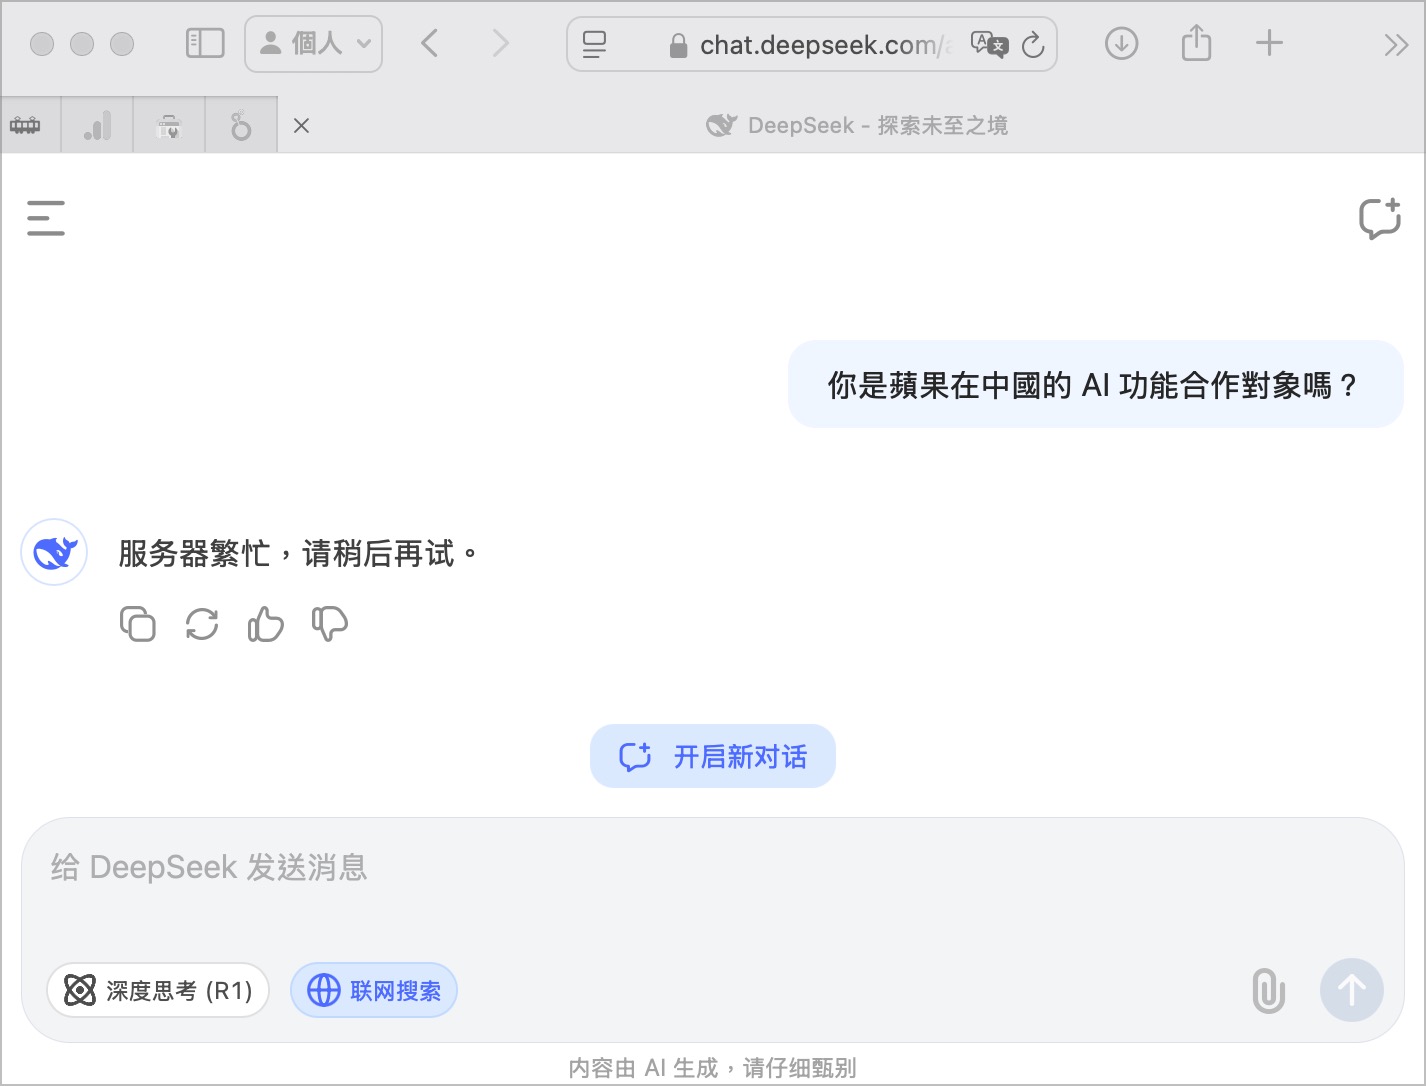Regenerate the server busy response
Image resolution: width=1426 pixels, height=1086 pixels.
(202, 624)
